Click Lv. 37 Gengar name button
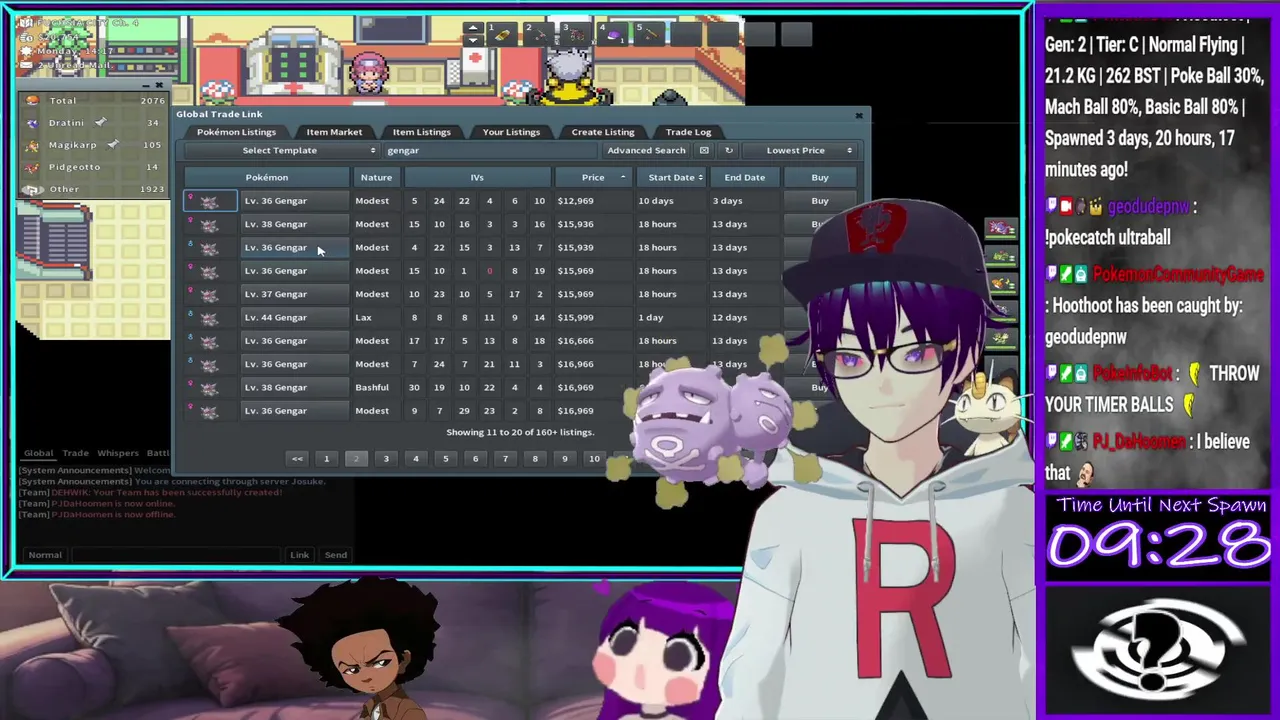Image resolution: width=1280 pixels, height=720 pixels. [295, 294]
